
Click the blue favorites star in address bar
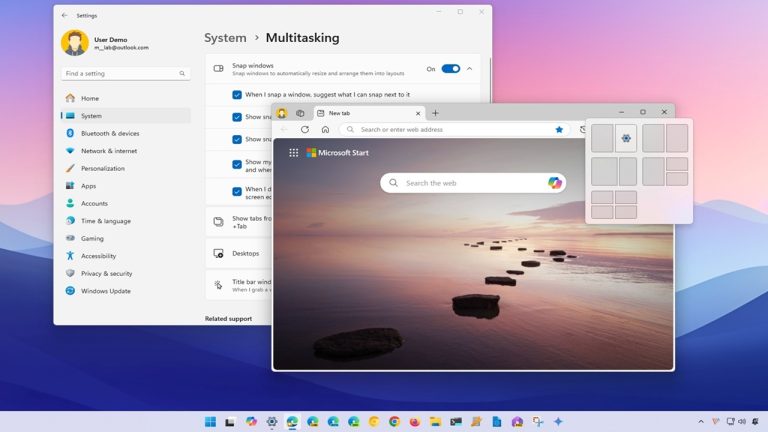[x=559, y=129]
